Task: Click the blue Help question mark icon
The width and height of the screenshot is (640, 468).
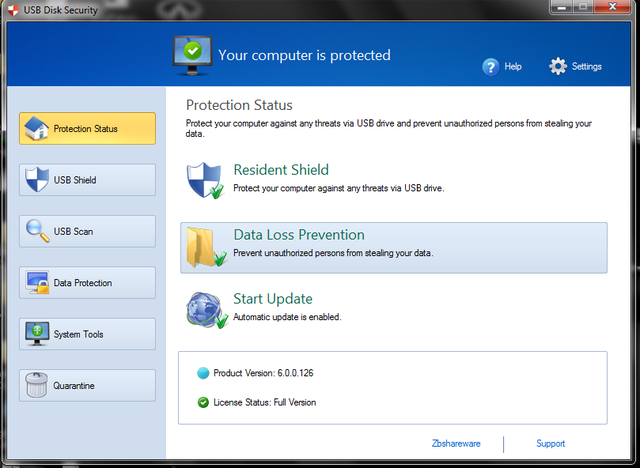Action: tap(491, 67)
